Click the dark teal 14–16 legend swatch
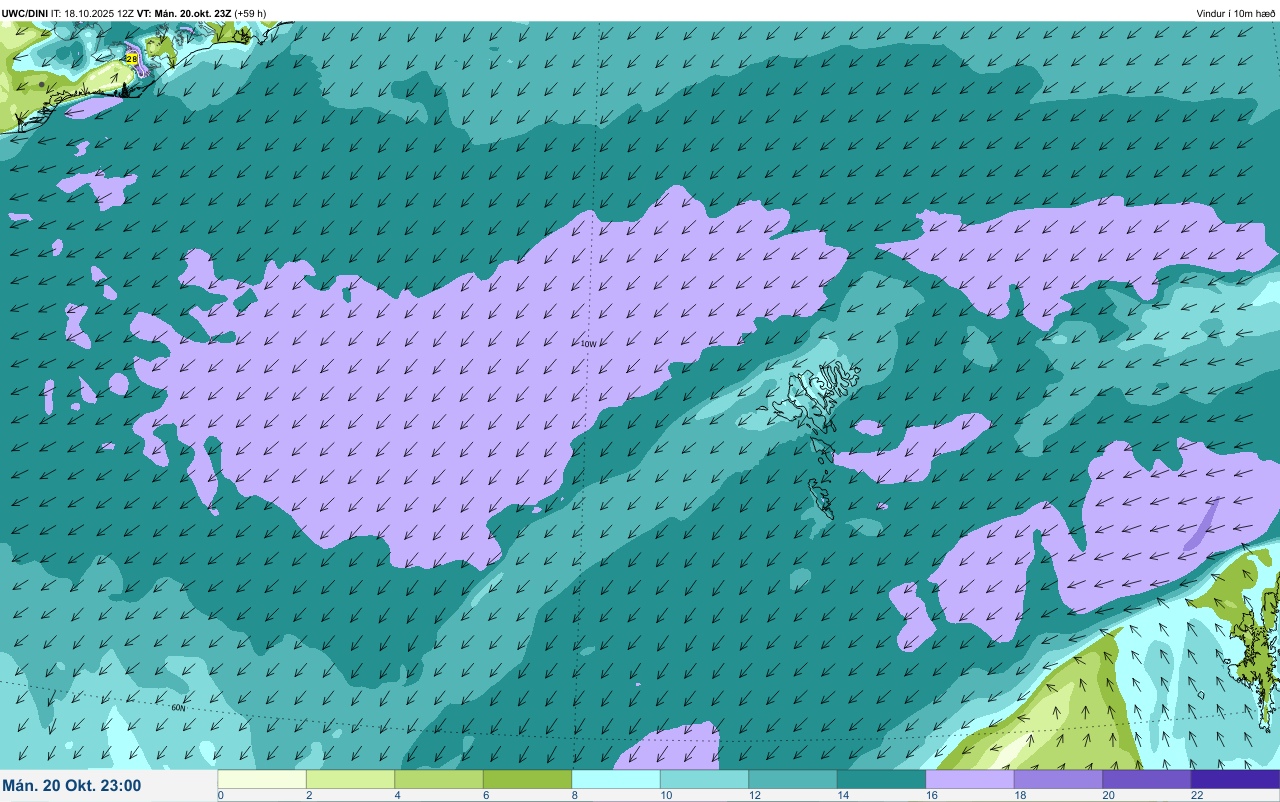Screen dimensions: 1280x802 [881, 779]
